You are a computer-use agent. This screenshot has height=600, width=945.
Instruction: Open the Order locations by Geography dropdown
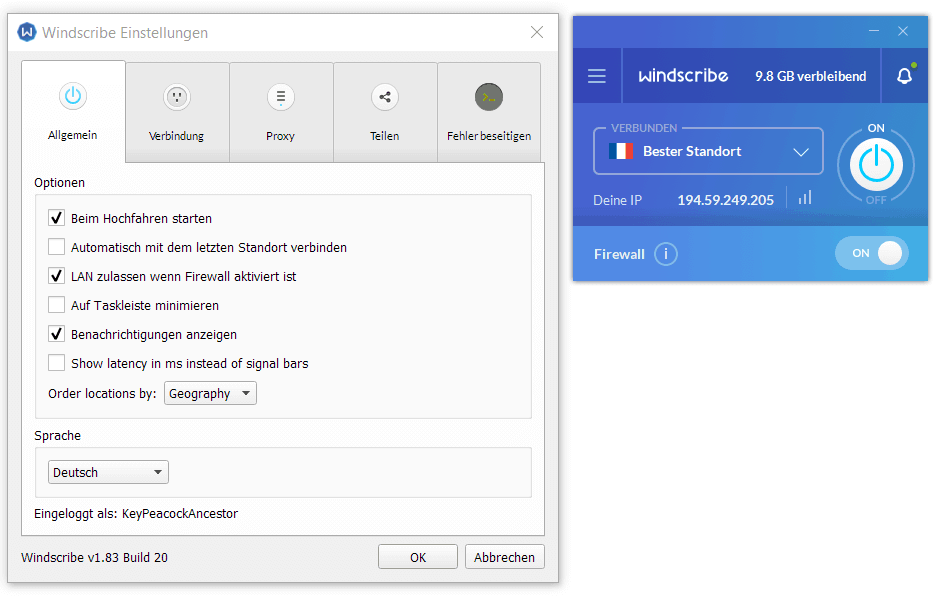(210, 393)
